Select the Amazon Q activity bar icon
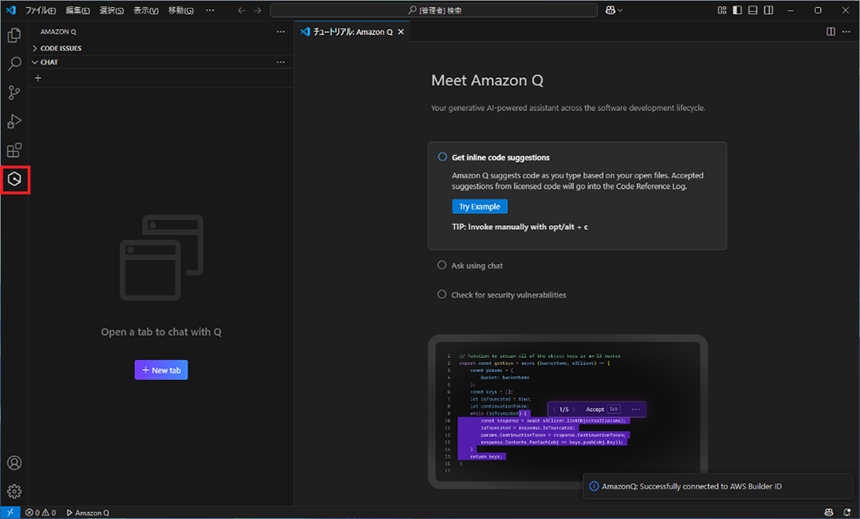Image resolution: width=860 pixels, height=519 pixels. (15, 179)
